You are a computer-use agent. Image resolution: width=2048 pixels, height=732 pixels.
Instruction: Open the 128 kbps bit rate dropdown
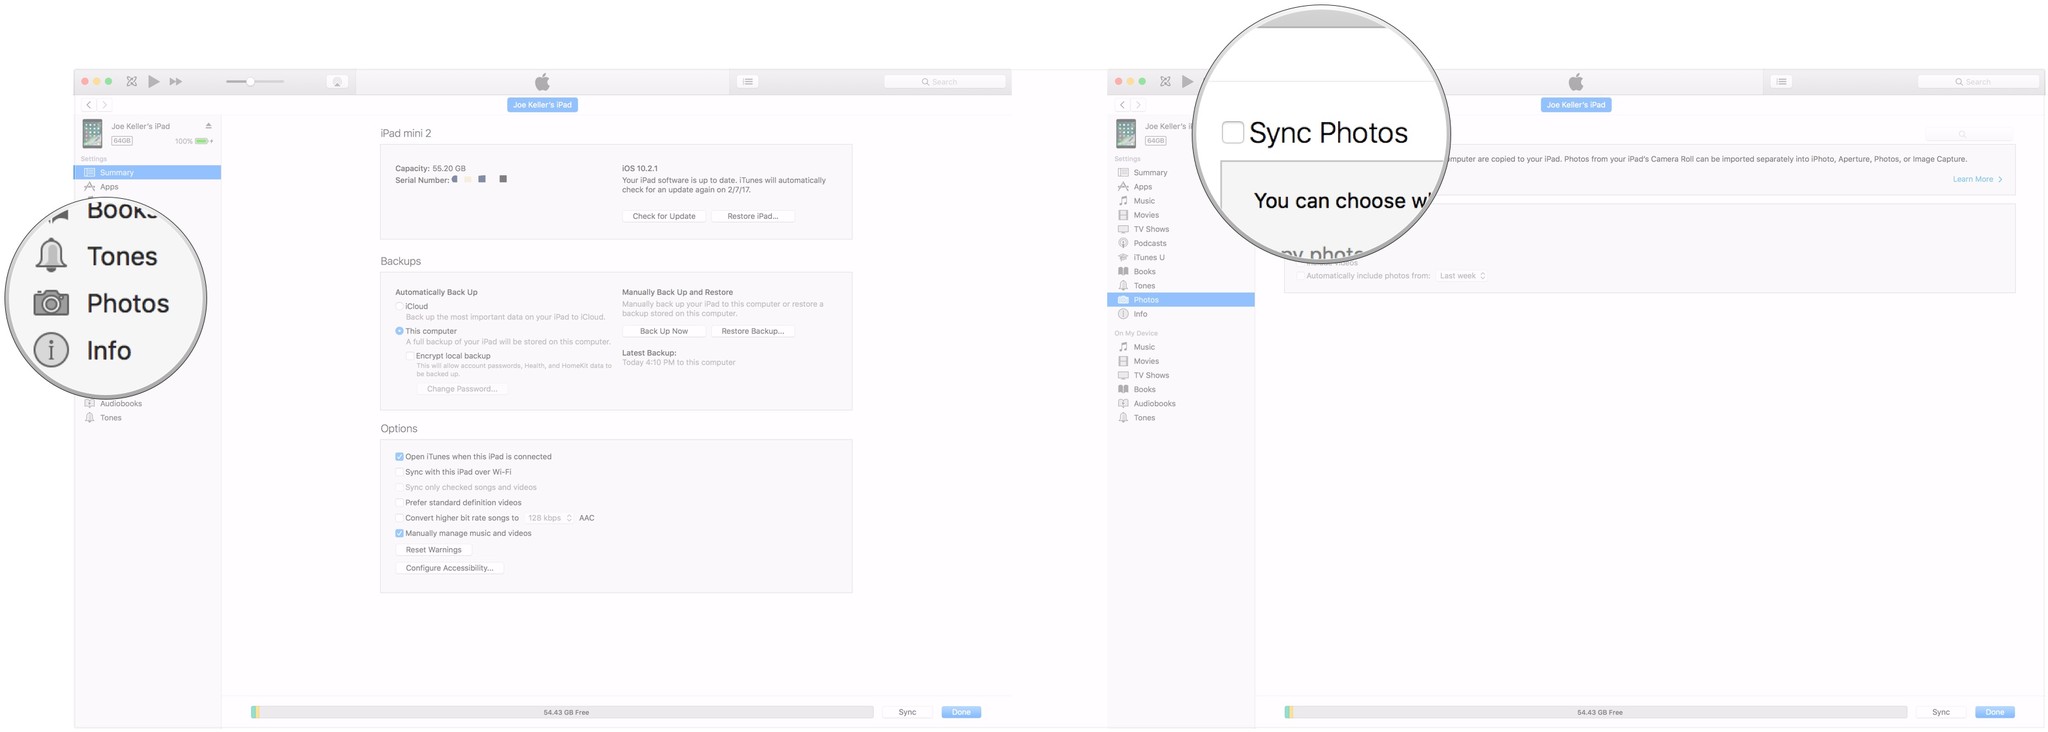[x=549, y=518]
